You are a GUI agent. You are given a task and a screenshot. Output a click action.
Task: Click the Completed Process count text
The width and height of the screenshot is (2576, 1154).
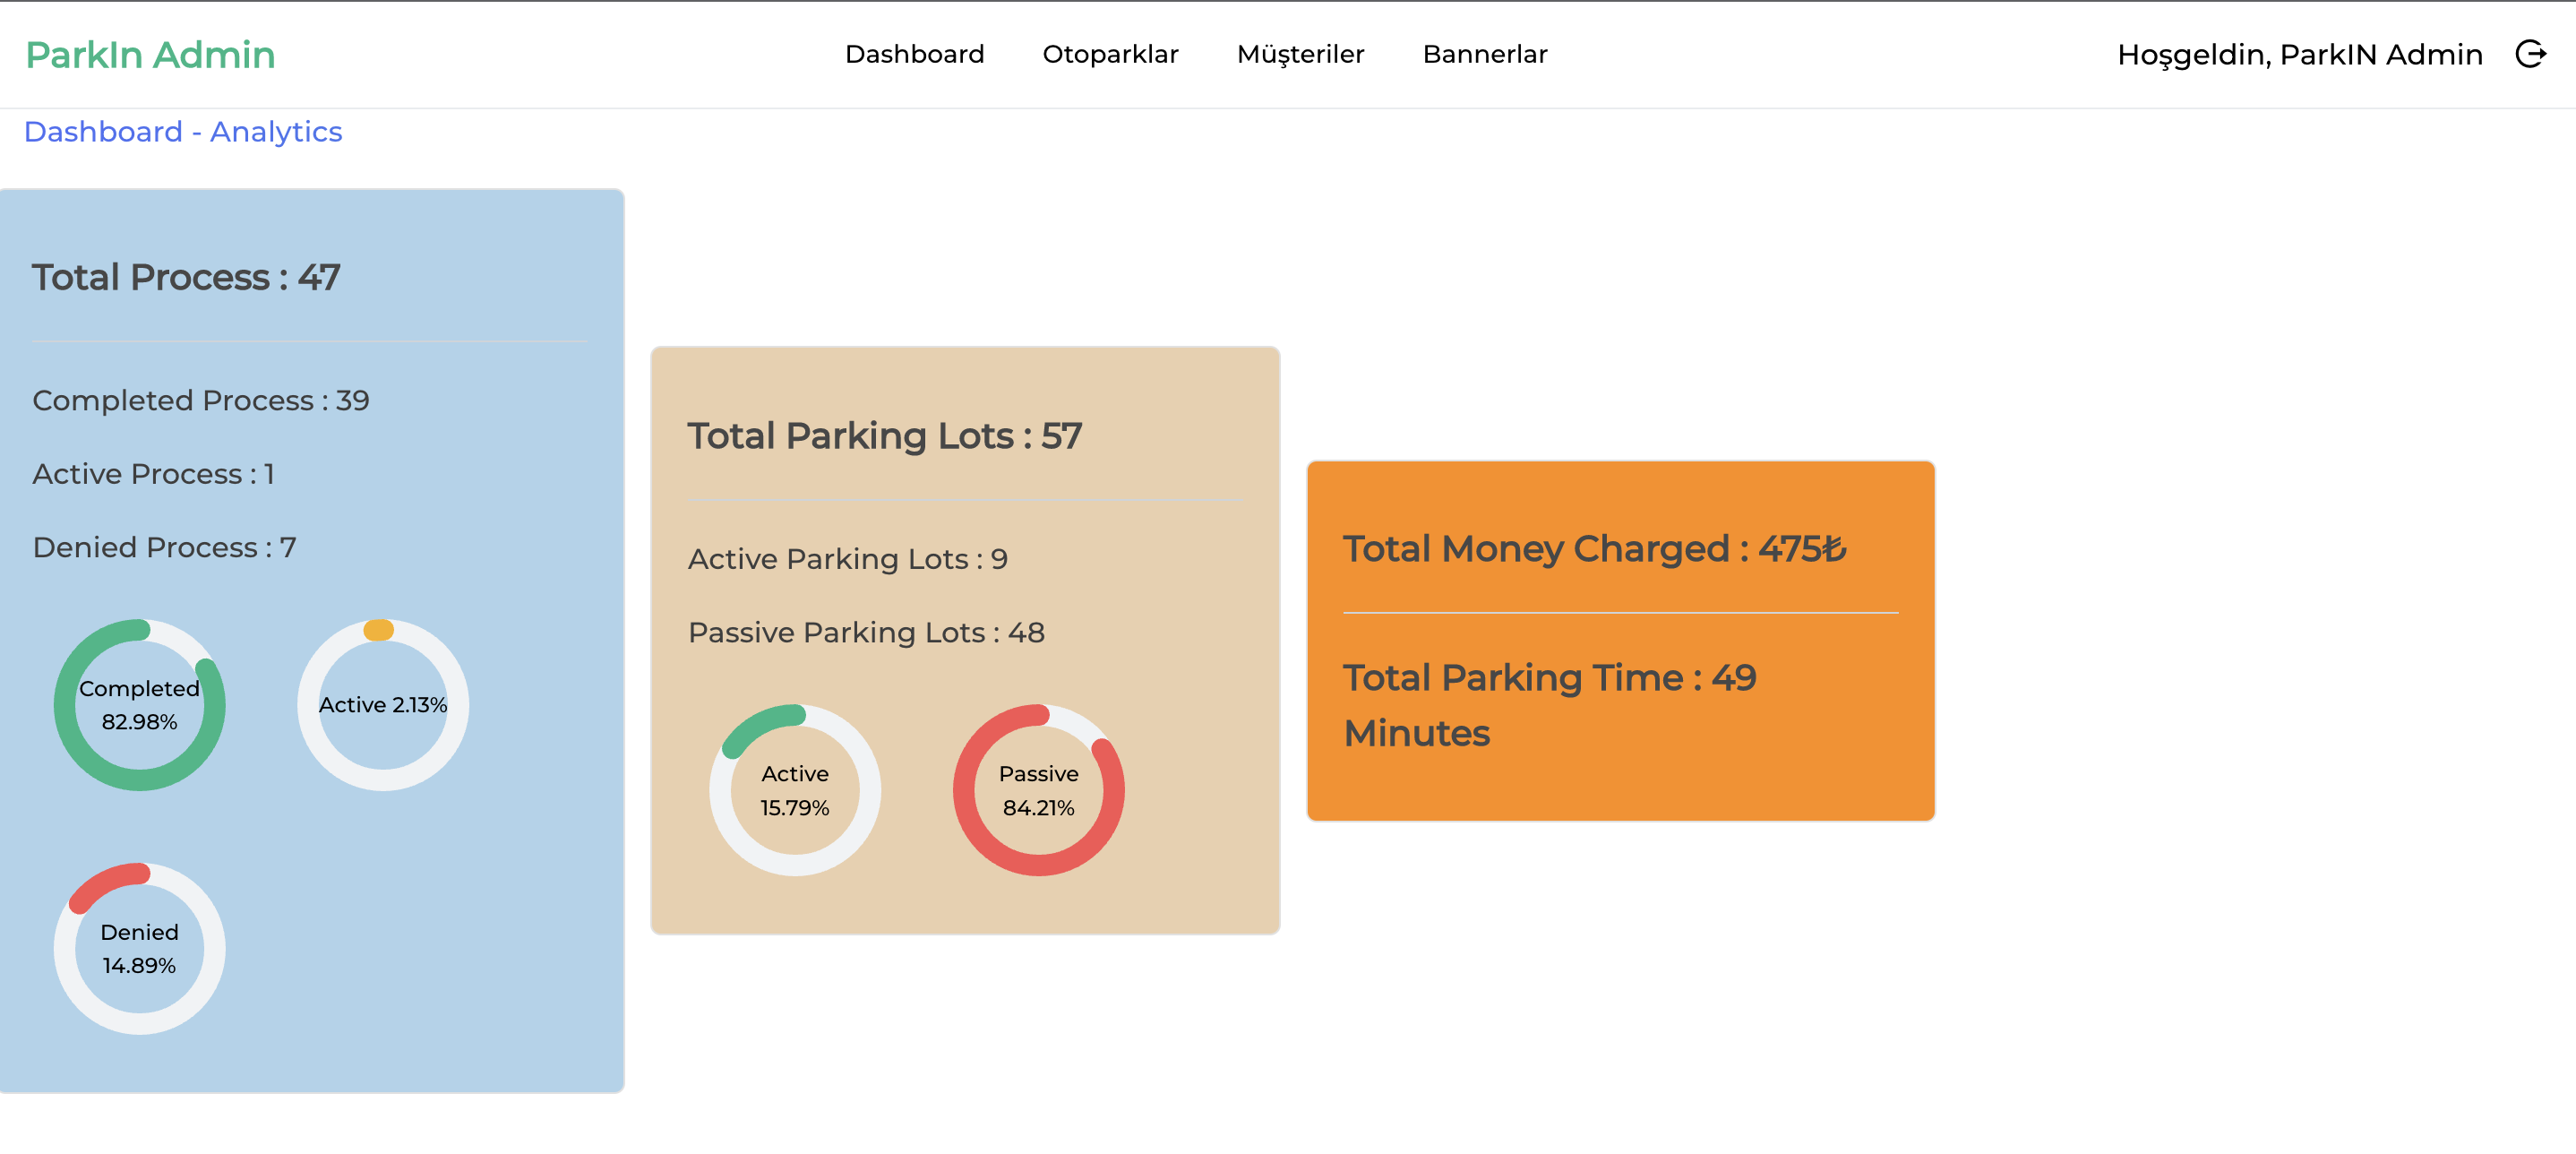[x=200, y=400]
